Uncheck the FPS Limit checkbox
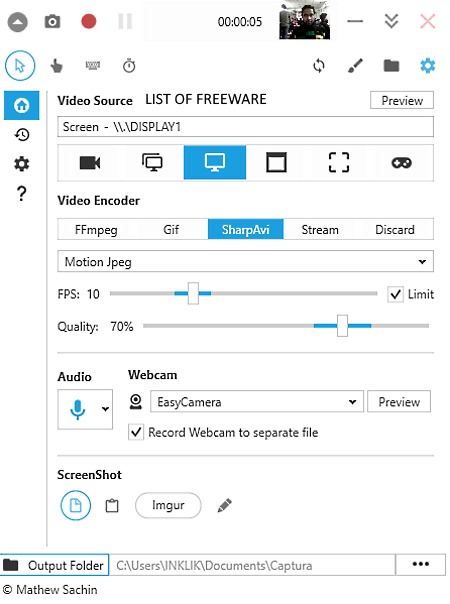450x604 pixels. pyautogui.click(x=395, y=294)
